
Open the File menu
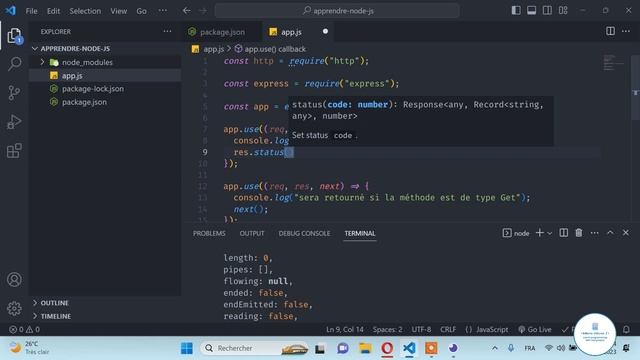pyautogui.click(x=31, y=11)
